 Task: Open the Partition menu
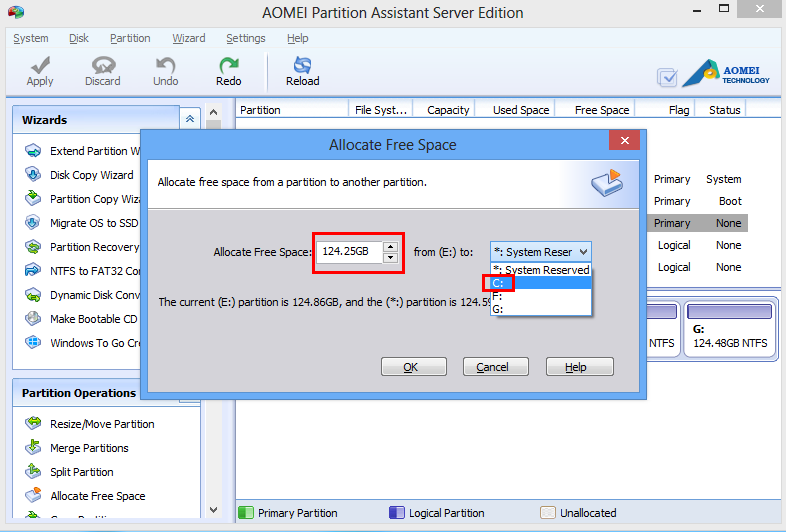(x=130, y=38)
